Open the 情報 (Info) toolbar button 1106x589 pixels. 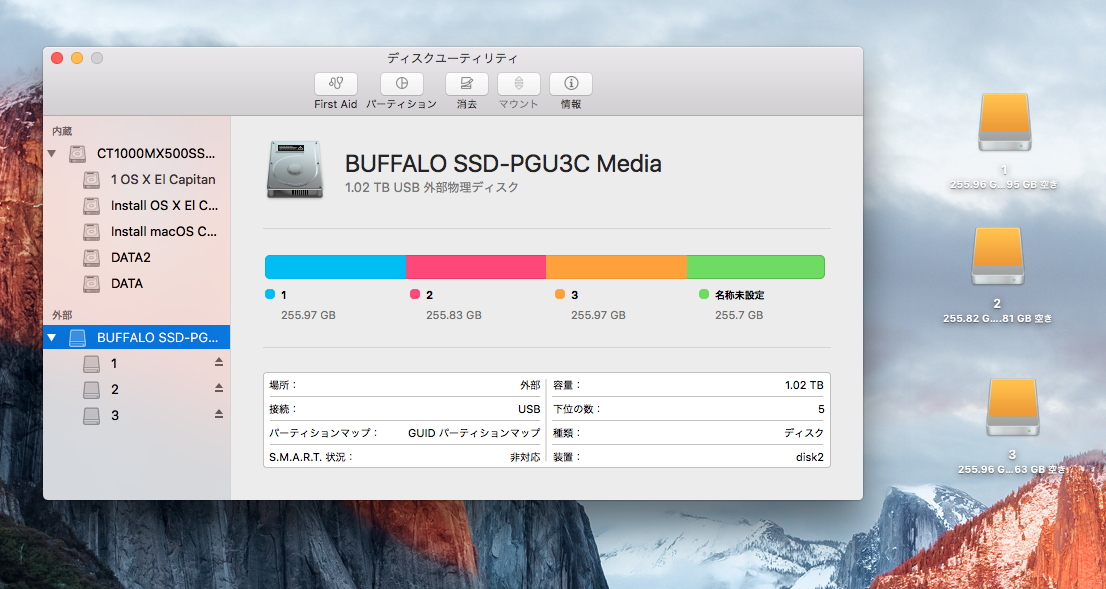[571, 85]
